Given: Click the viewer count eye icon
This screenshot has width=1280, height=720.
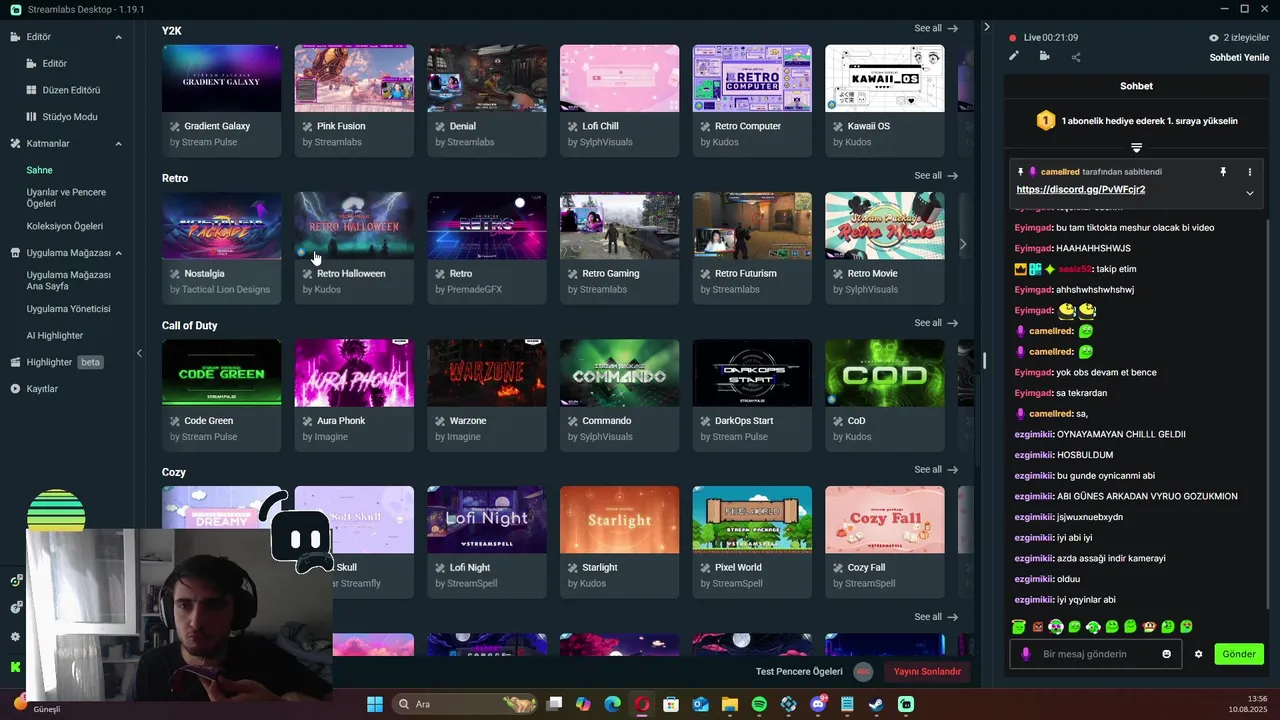Looking at the screenshot, I should 1214,38.
